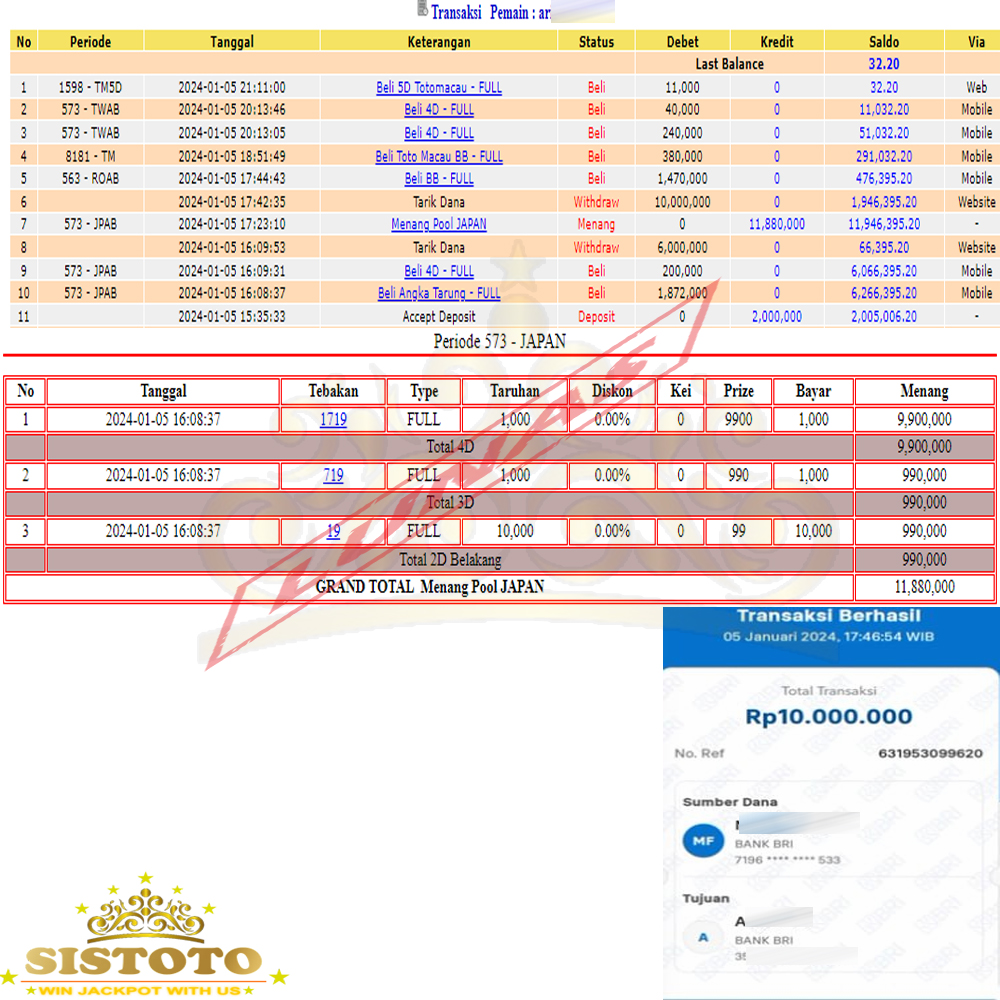The width and height of the screenshot is (1000, 1000).
Task: Click the reference number 631953099620
Action: pyautogui.click(x=930, y=753)
